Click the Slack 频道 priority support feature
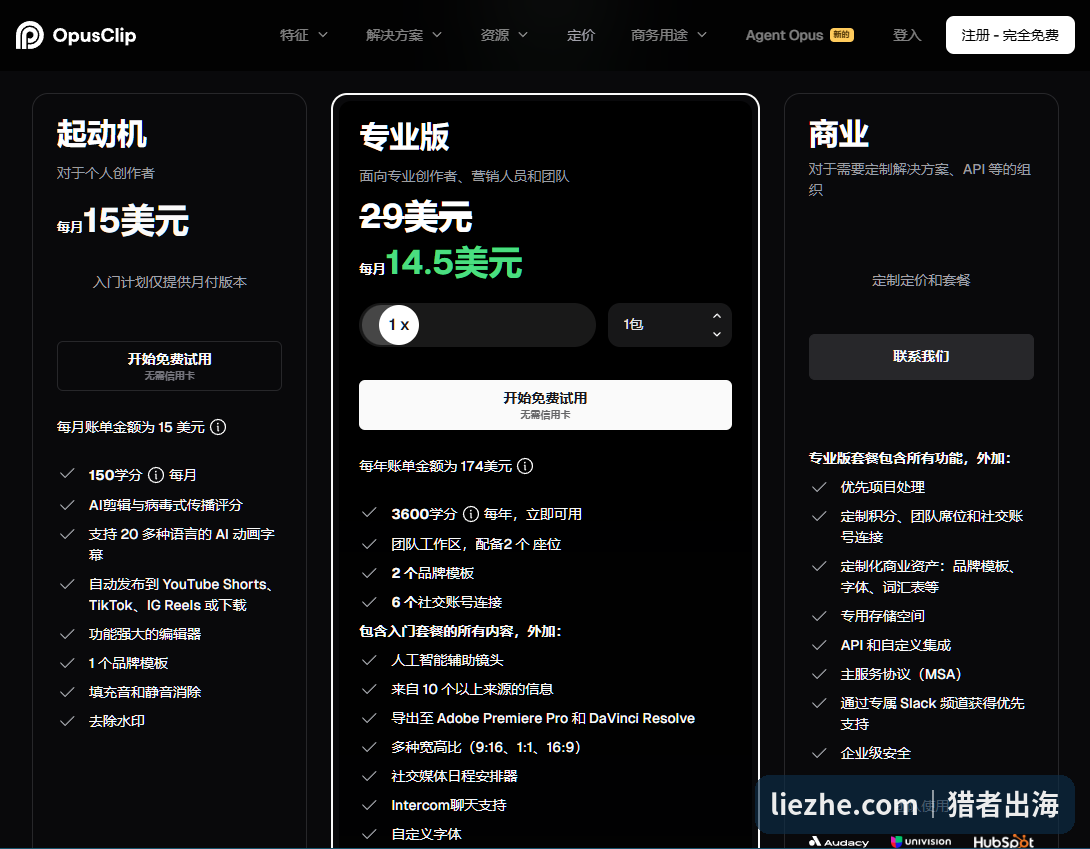Image resolution: width=1090 pixels, height=849 pixels. coord(932,713)
